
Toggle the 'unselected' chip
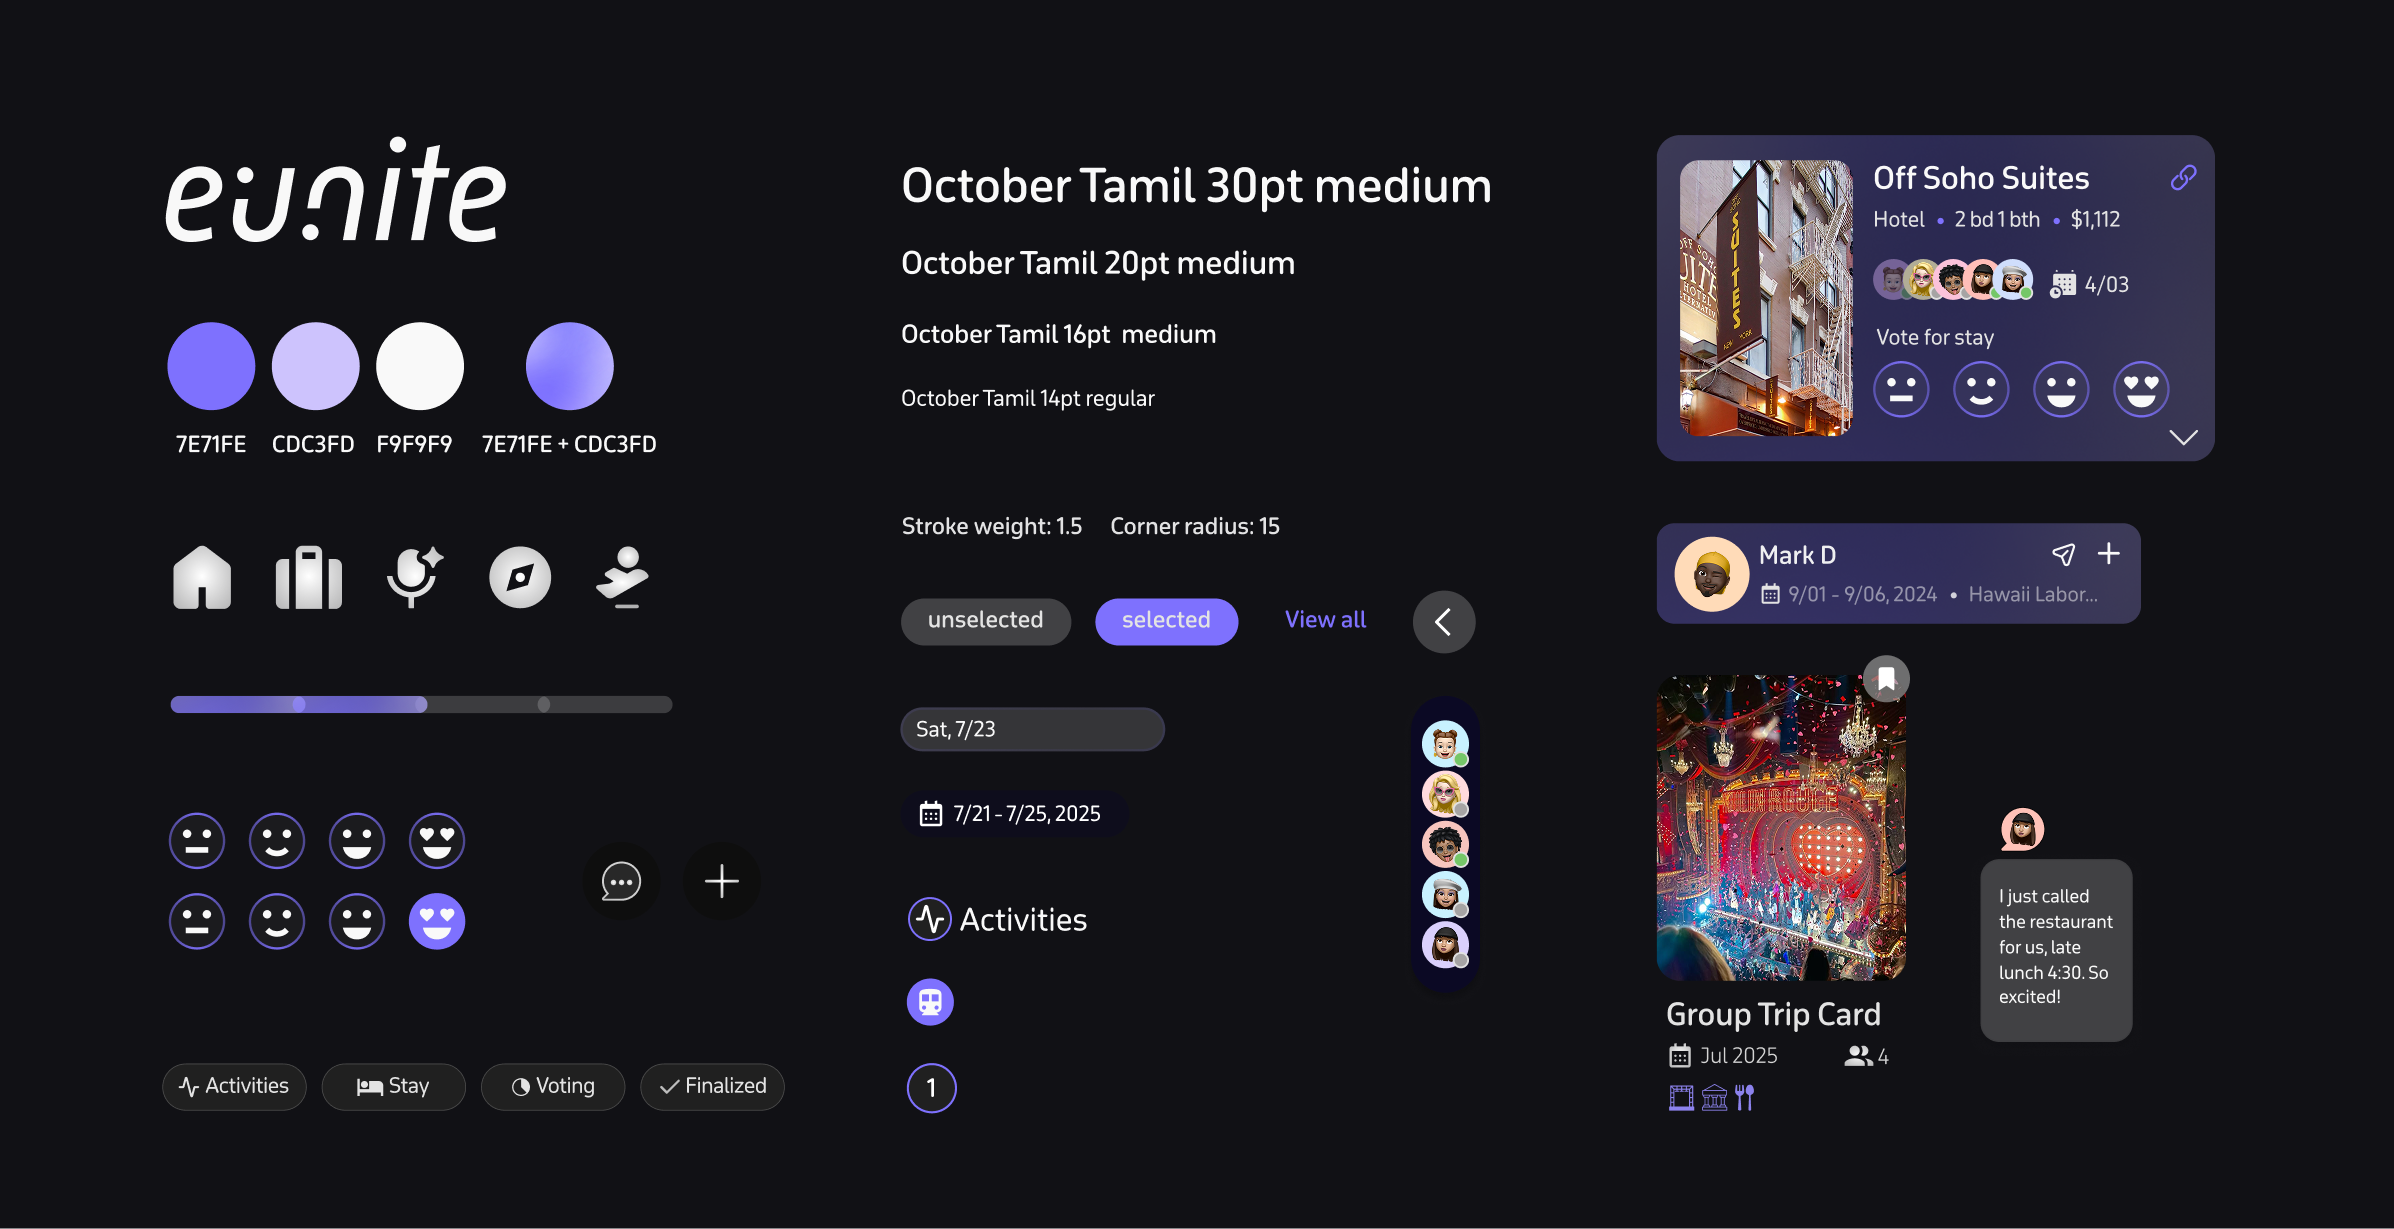[986, 621]
